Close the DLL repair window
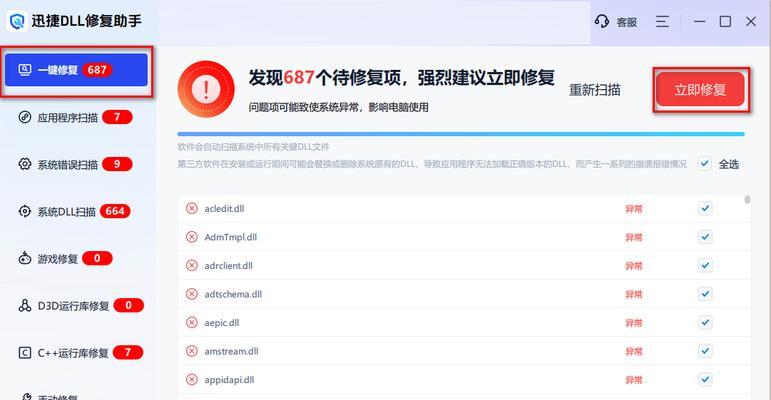771x400 pixels. coord(751,21)
